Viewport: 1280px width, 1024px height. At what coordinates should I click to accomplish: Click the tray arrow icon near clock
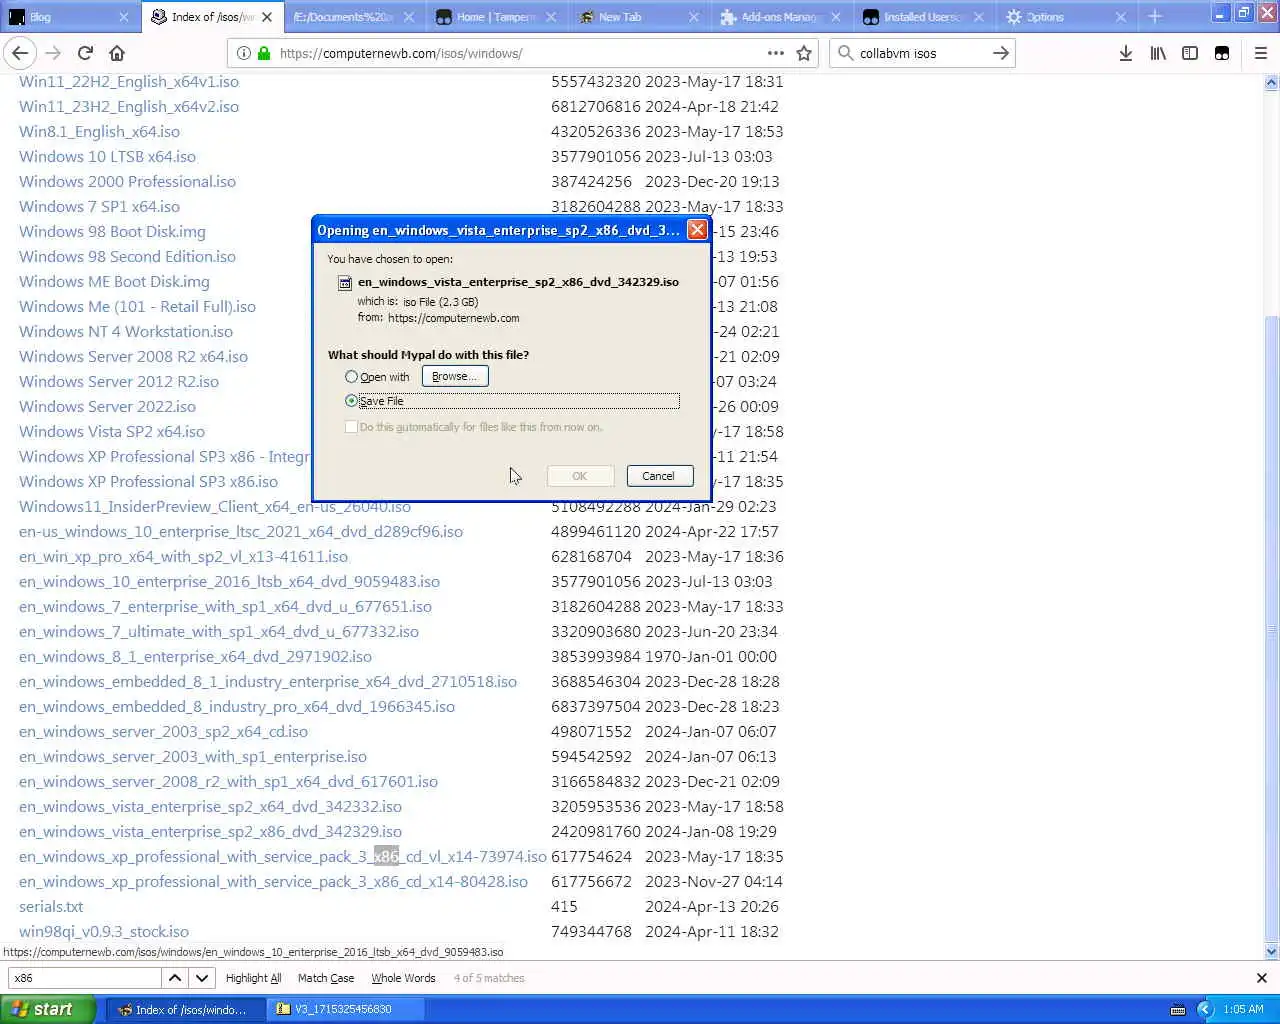(x=1204, y=1010)
